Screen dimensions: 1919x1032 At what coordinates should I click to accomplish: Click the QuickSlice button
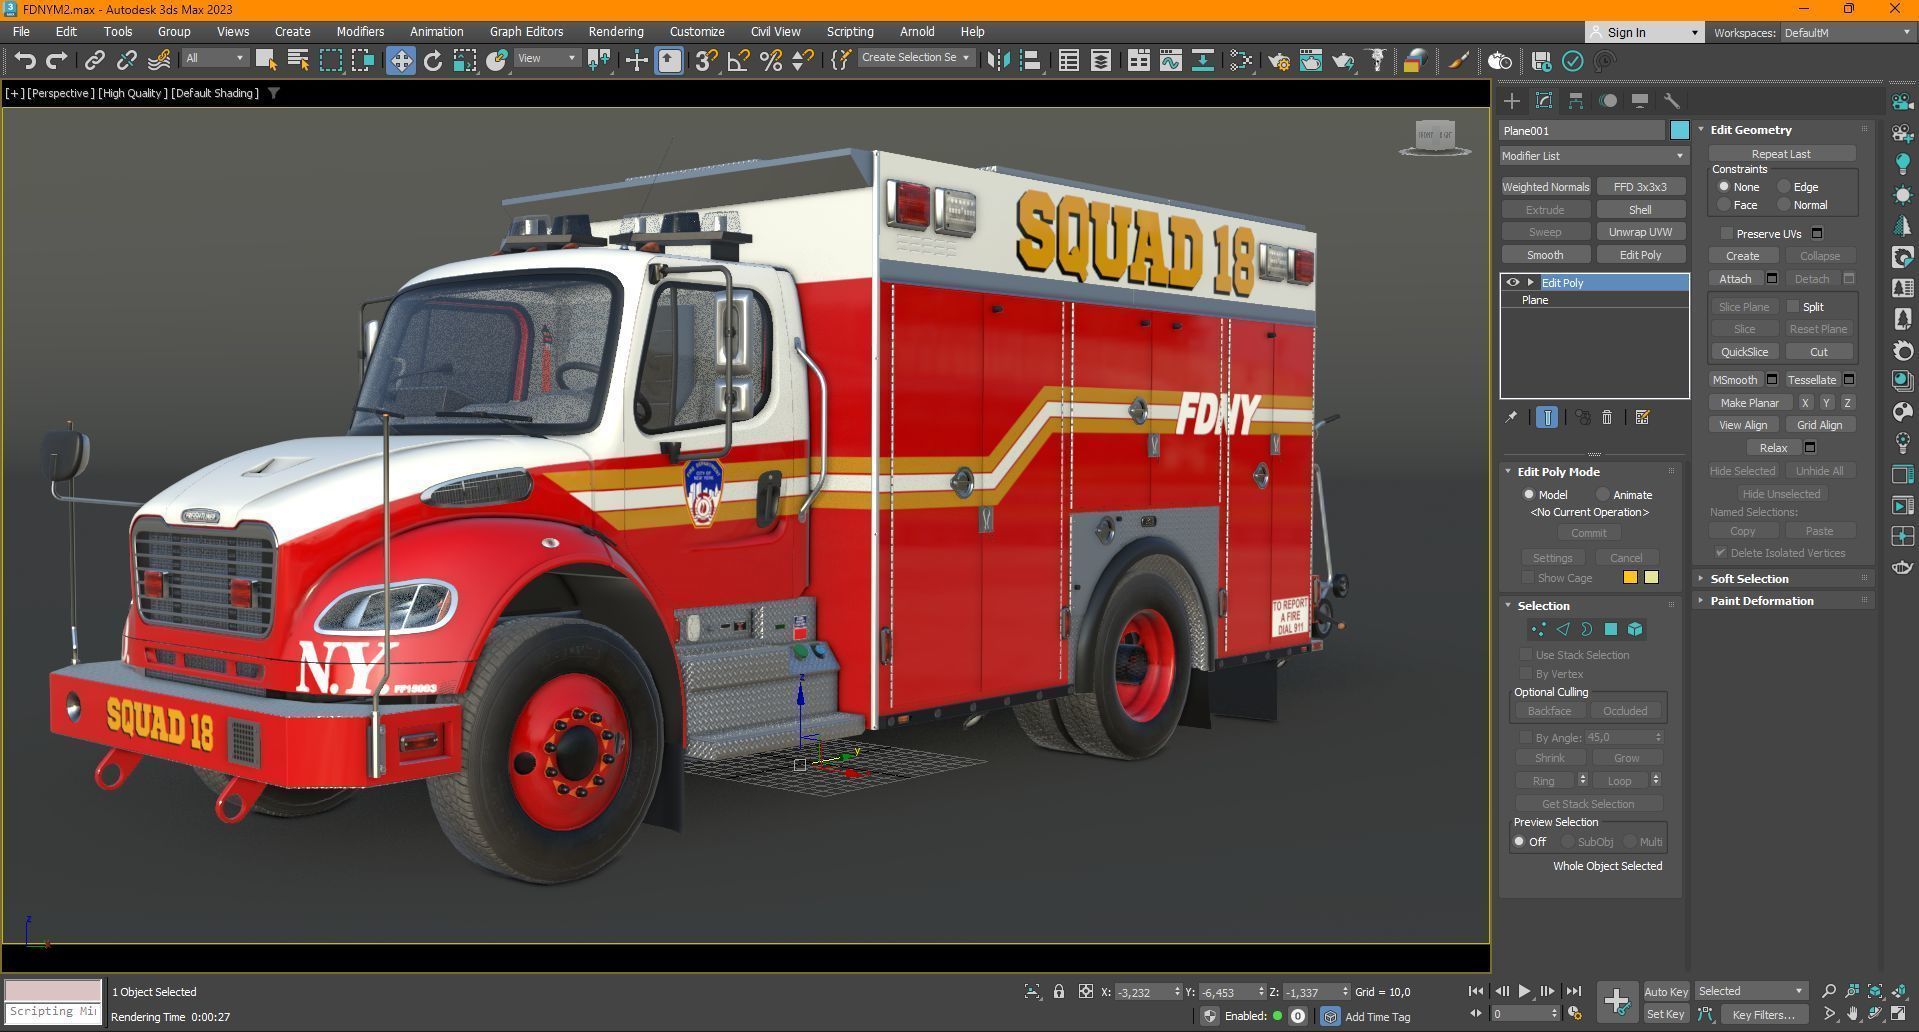1744,352
